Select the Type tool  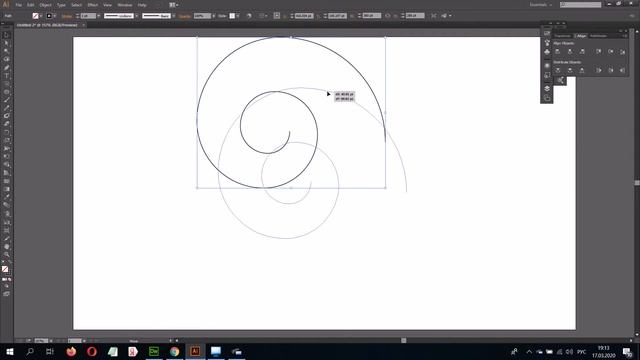pos(6,76)
